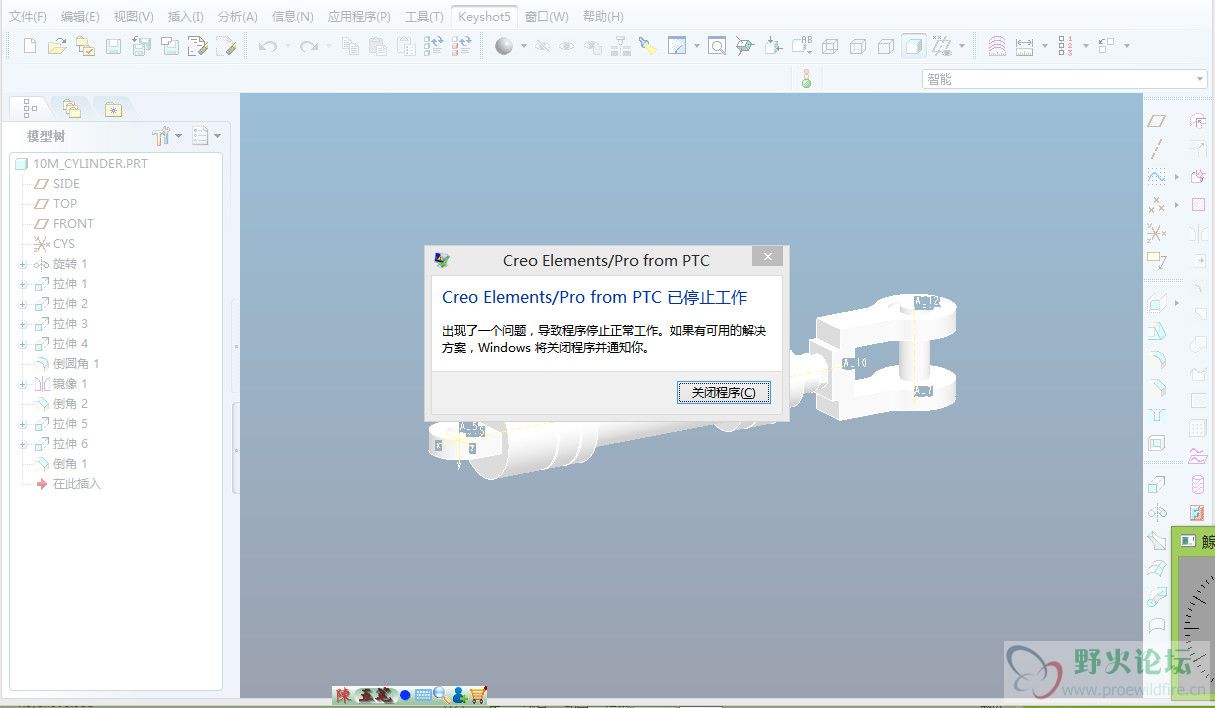Click the pink curvature analysis icon
This screenshot has width=1215, height=708.
(997, 46)
